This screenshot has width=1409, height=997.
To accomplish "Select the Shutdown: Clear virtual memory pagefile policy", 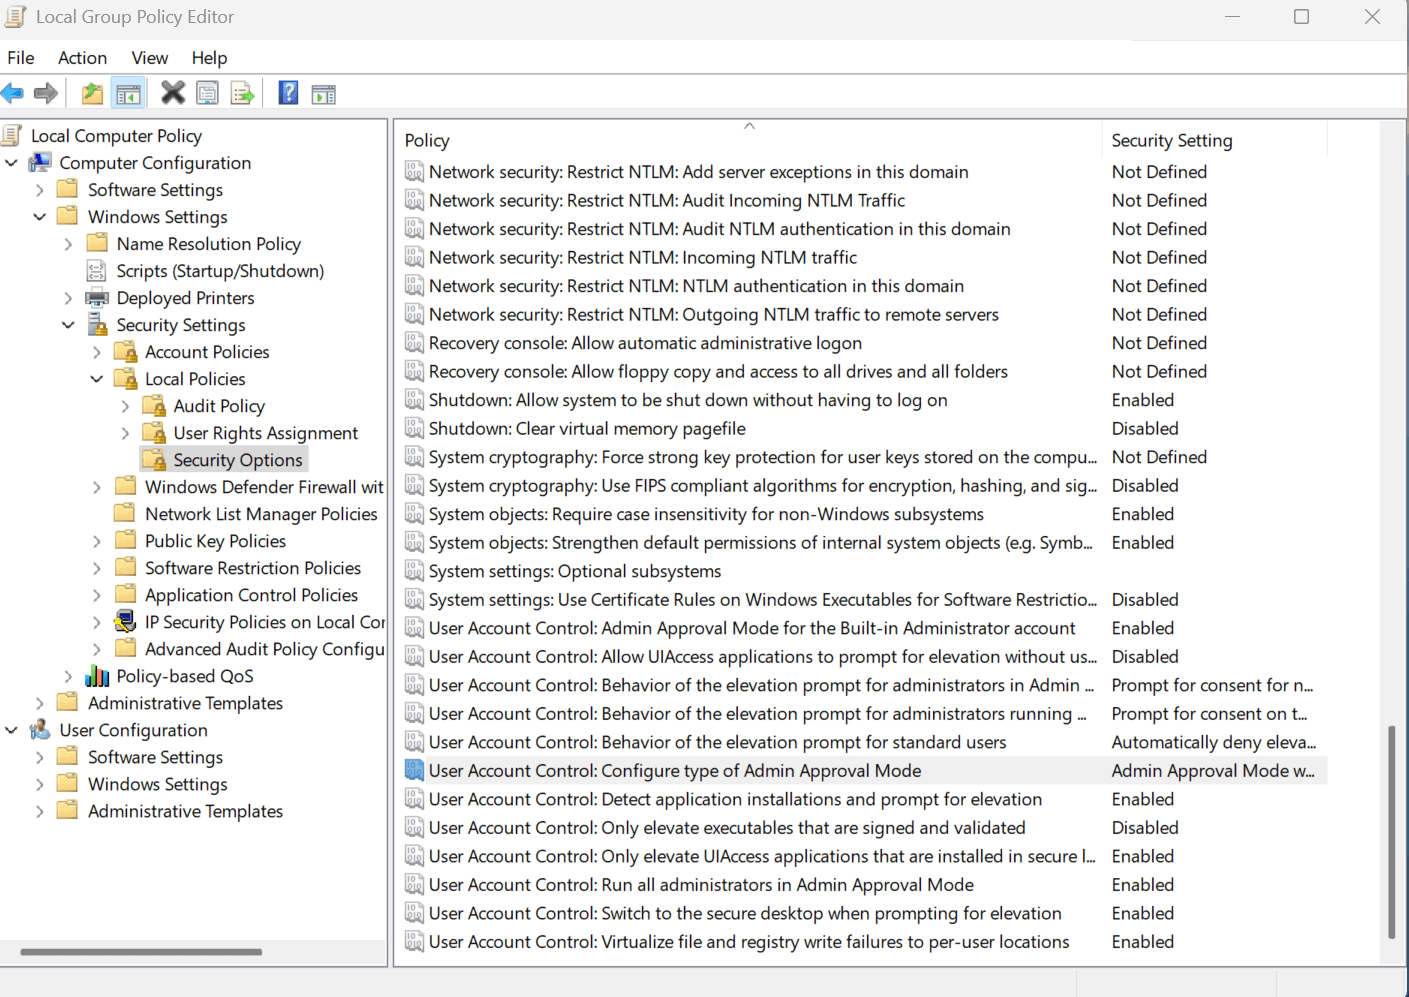I will click(x=587, y=429).
